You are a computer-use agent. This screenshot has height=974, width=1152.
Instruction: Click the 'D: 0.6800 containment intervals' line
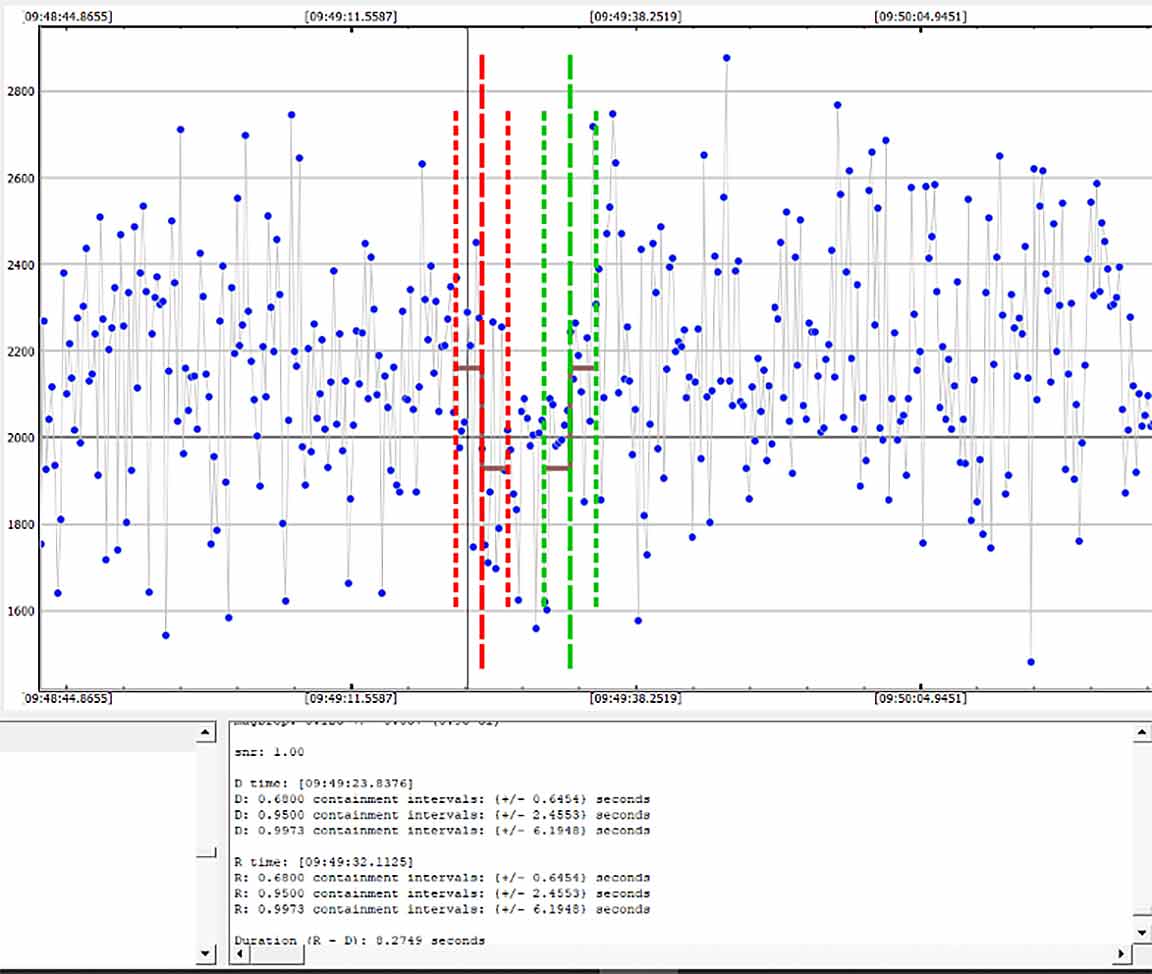[x=442, y=799]
